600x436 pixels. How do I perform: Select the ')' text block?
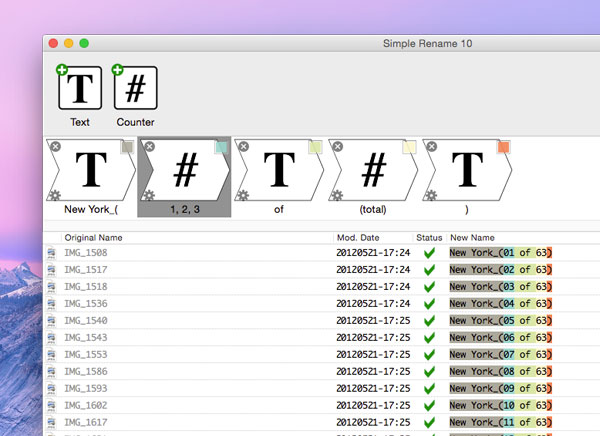pyautogui.click(x=467, y=170)
